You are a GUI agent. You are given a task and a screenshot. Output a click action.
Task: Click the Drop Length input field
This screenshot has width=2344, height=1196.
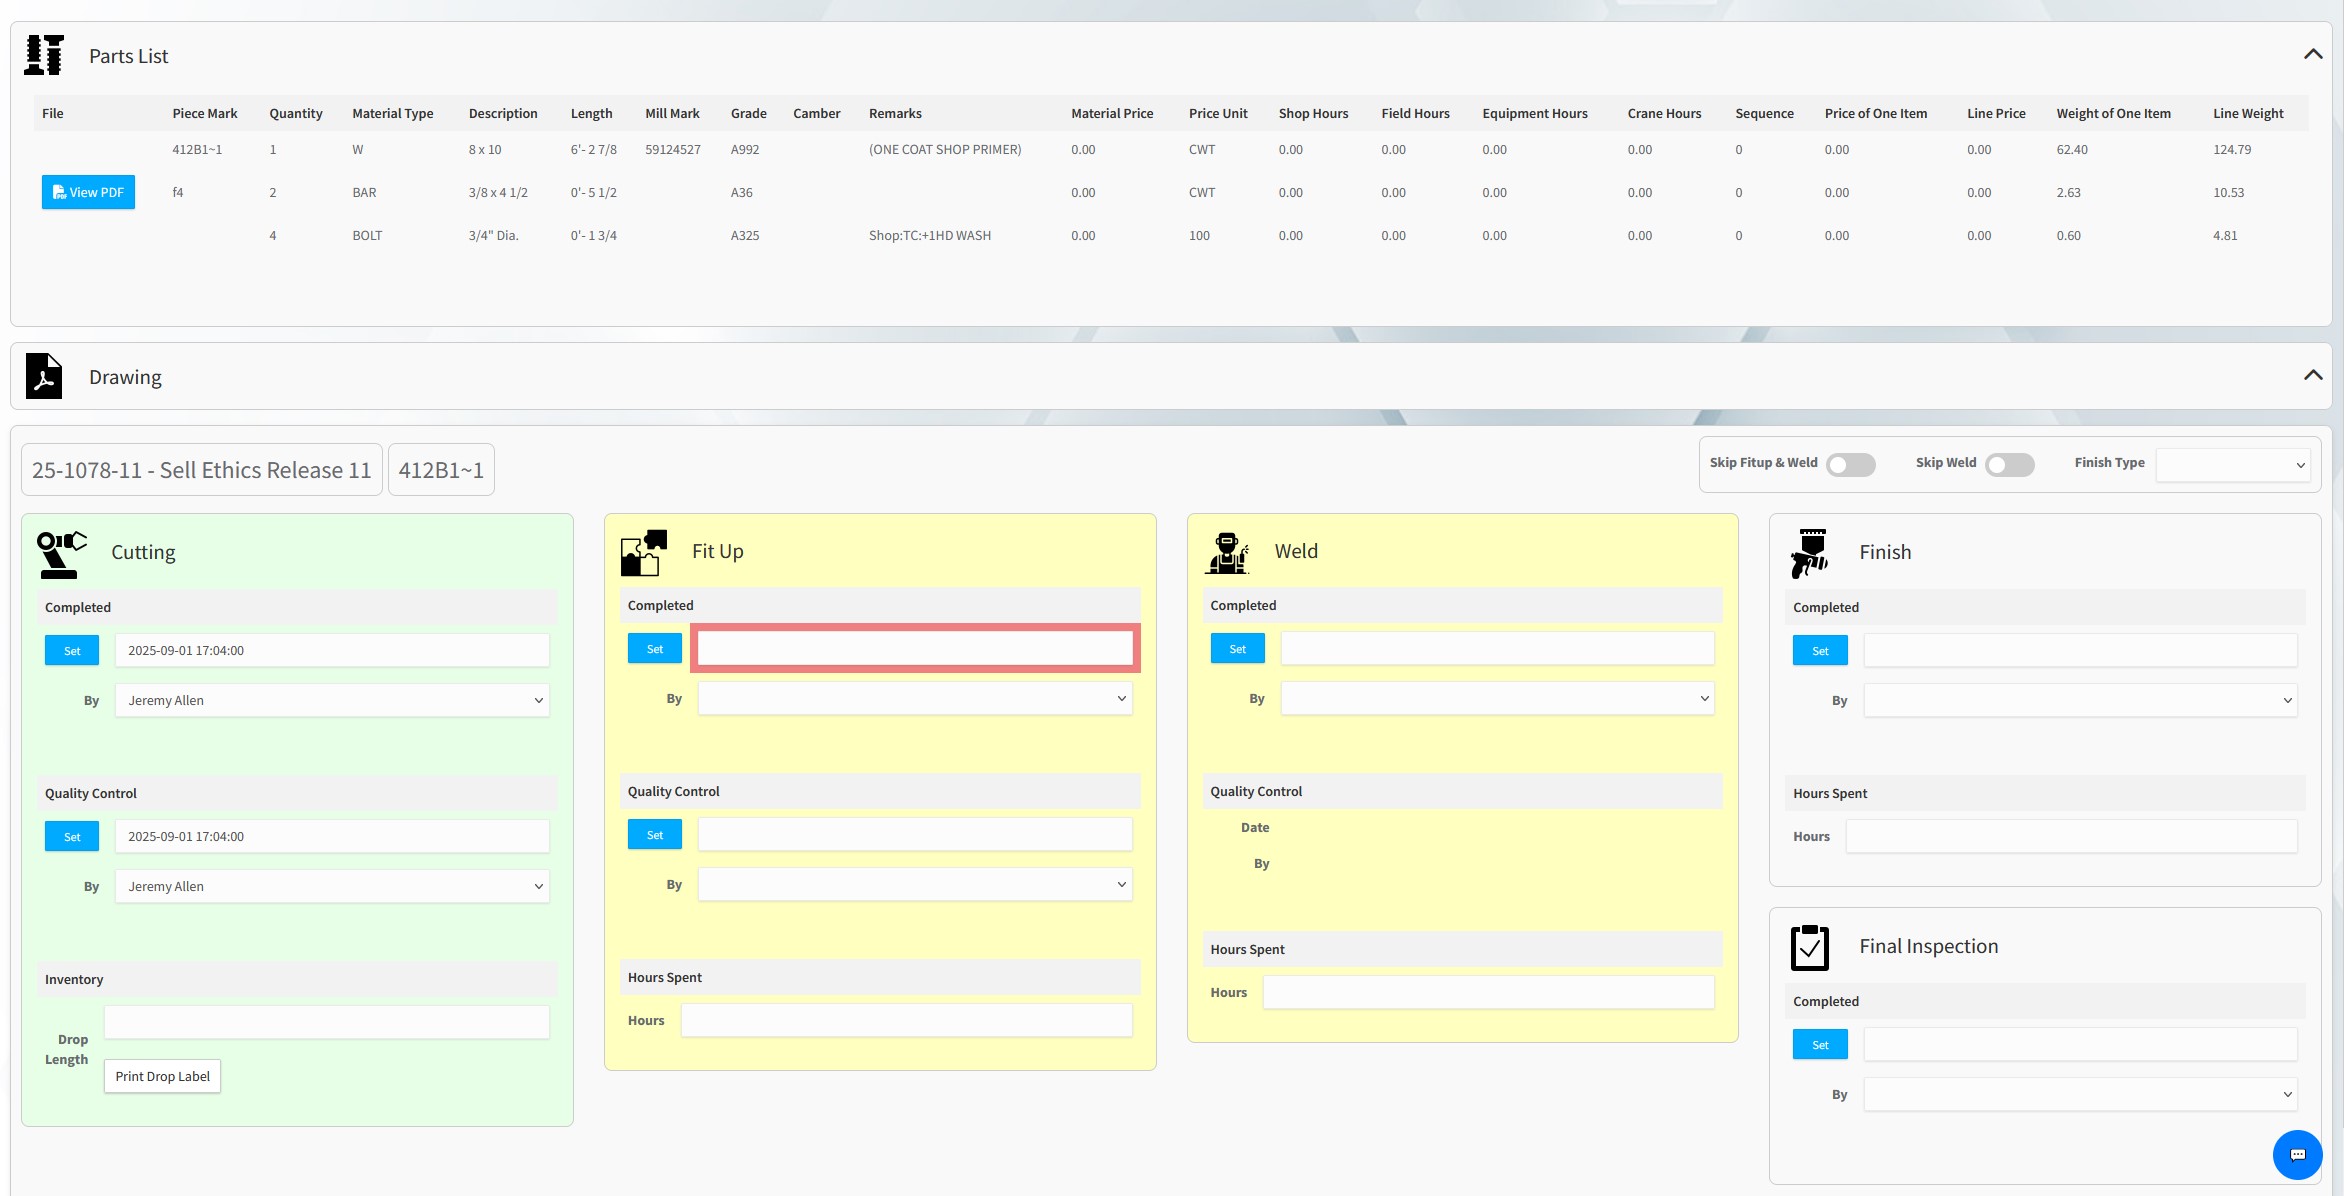327,1023
